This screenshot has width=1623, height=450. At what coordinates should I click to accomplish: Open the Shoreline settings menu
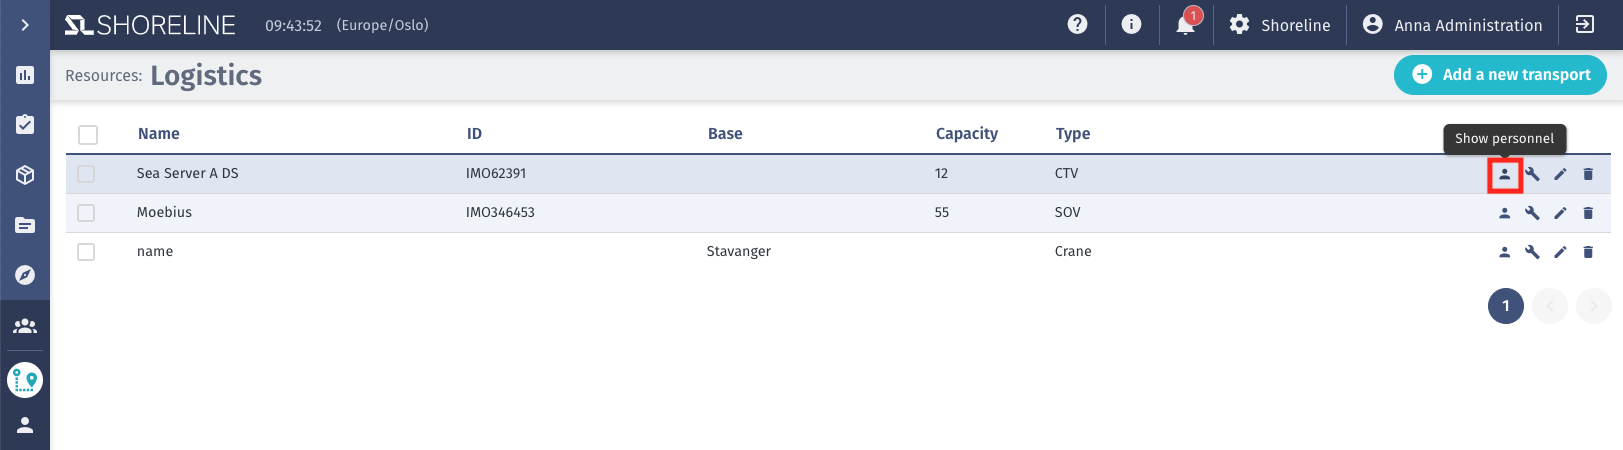coord(1280,25)
